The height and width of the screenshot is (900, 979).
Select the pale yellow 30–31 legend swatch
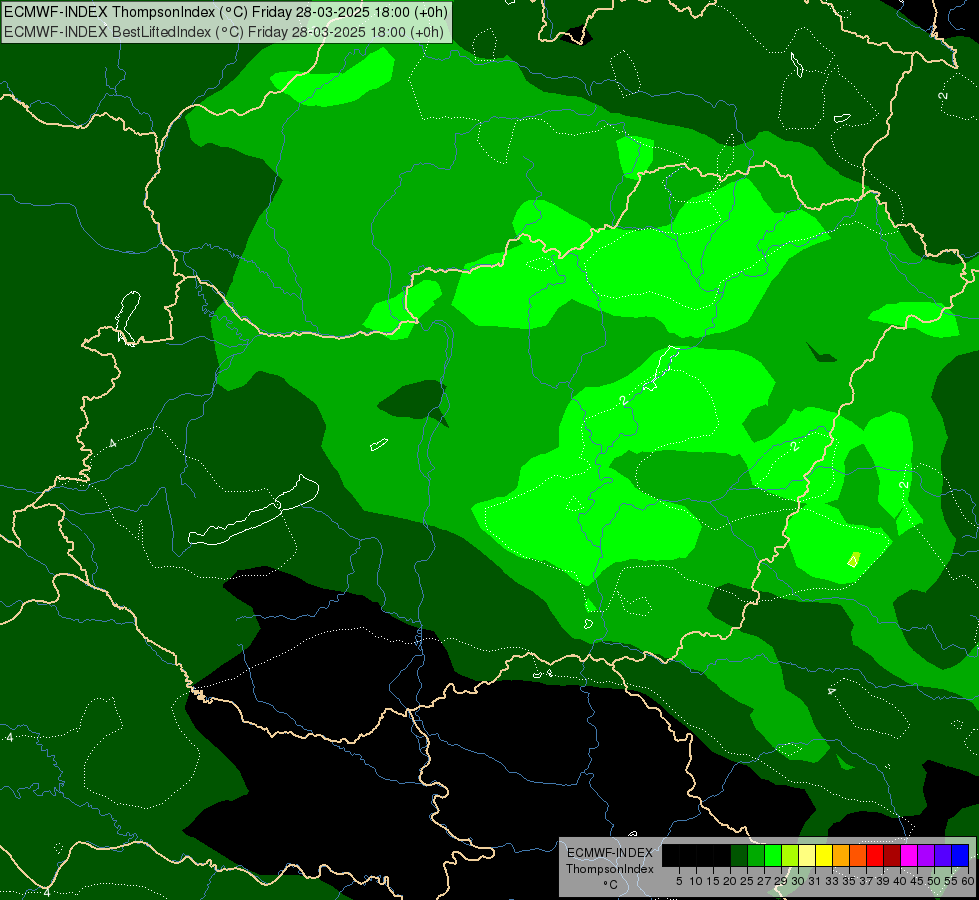click(x=807, y=855)
